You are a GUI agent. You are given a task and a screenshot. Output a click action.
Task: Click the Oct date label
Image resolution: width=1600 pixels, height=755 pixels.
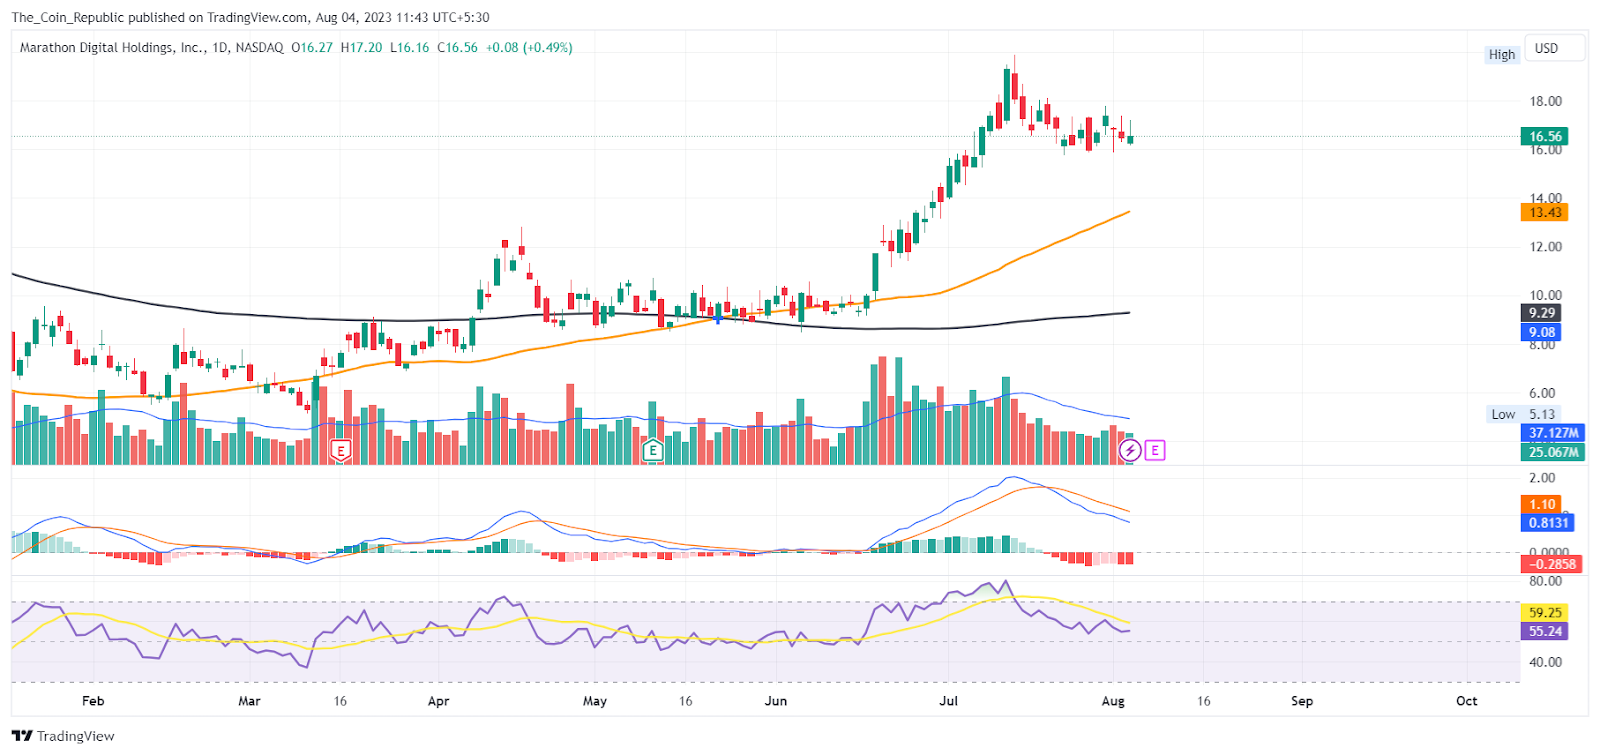coord(1467,701)
